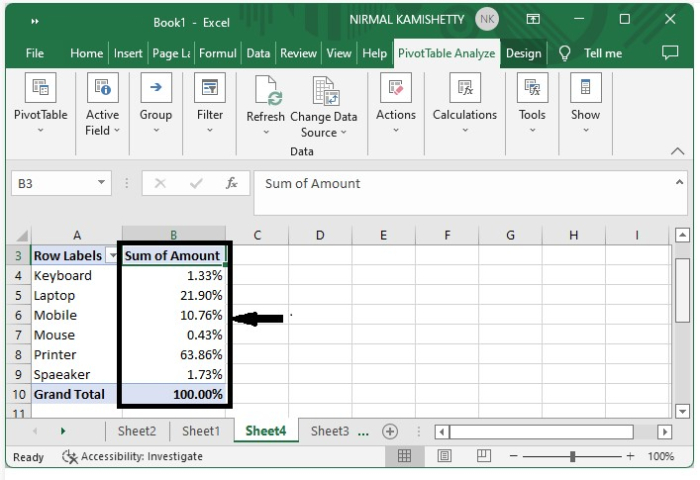This screenshot has height=480, width=700.
Task: Open the File tab
Action: (35, 53)
